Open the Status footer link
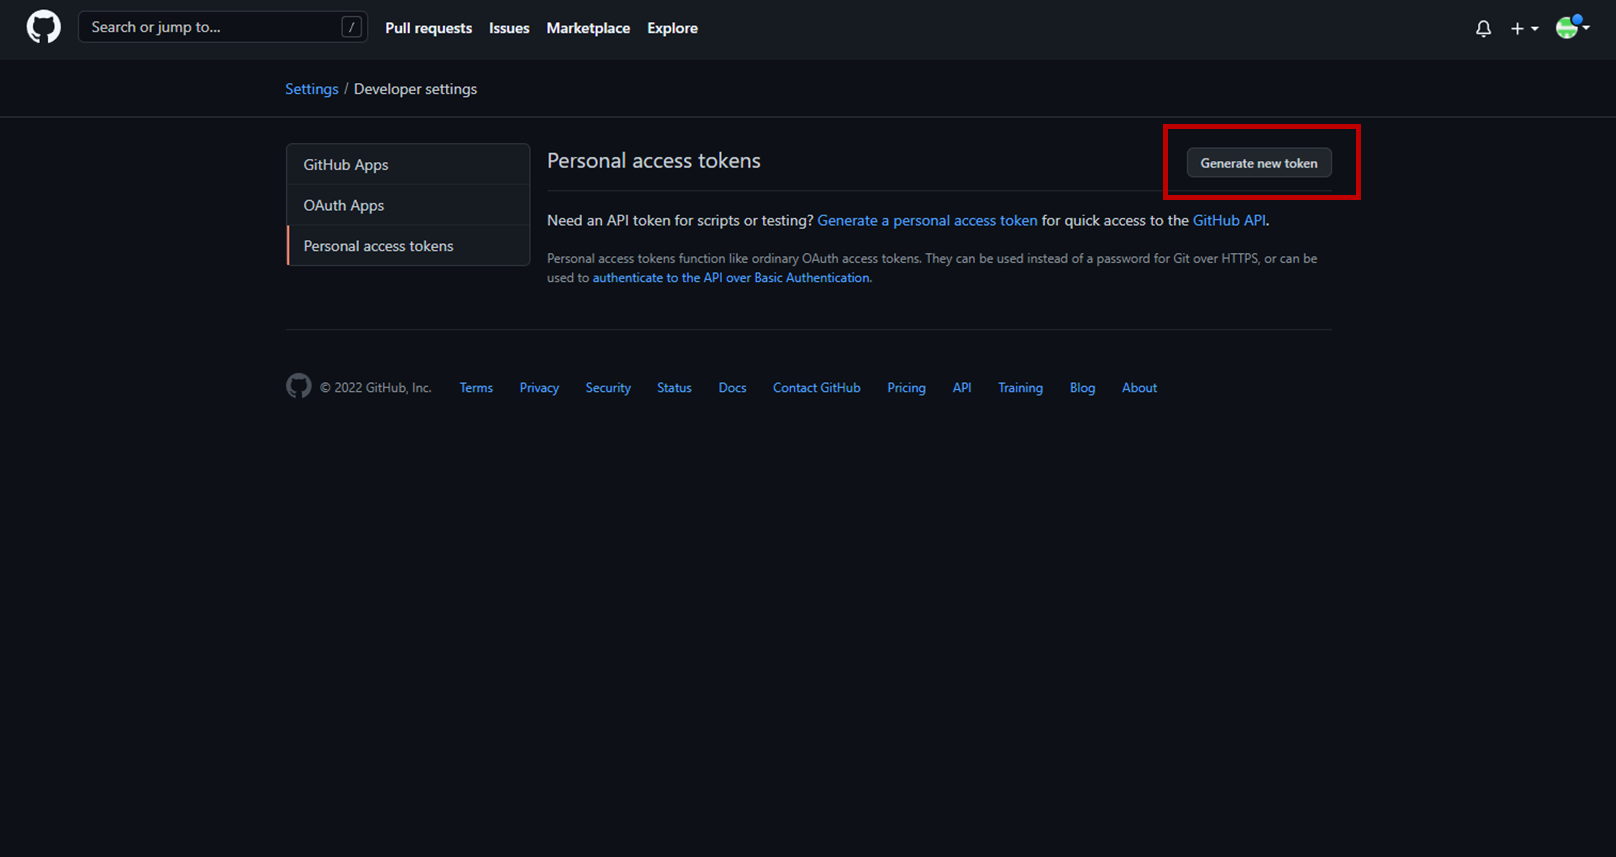 point(674,388)
